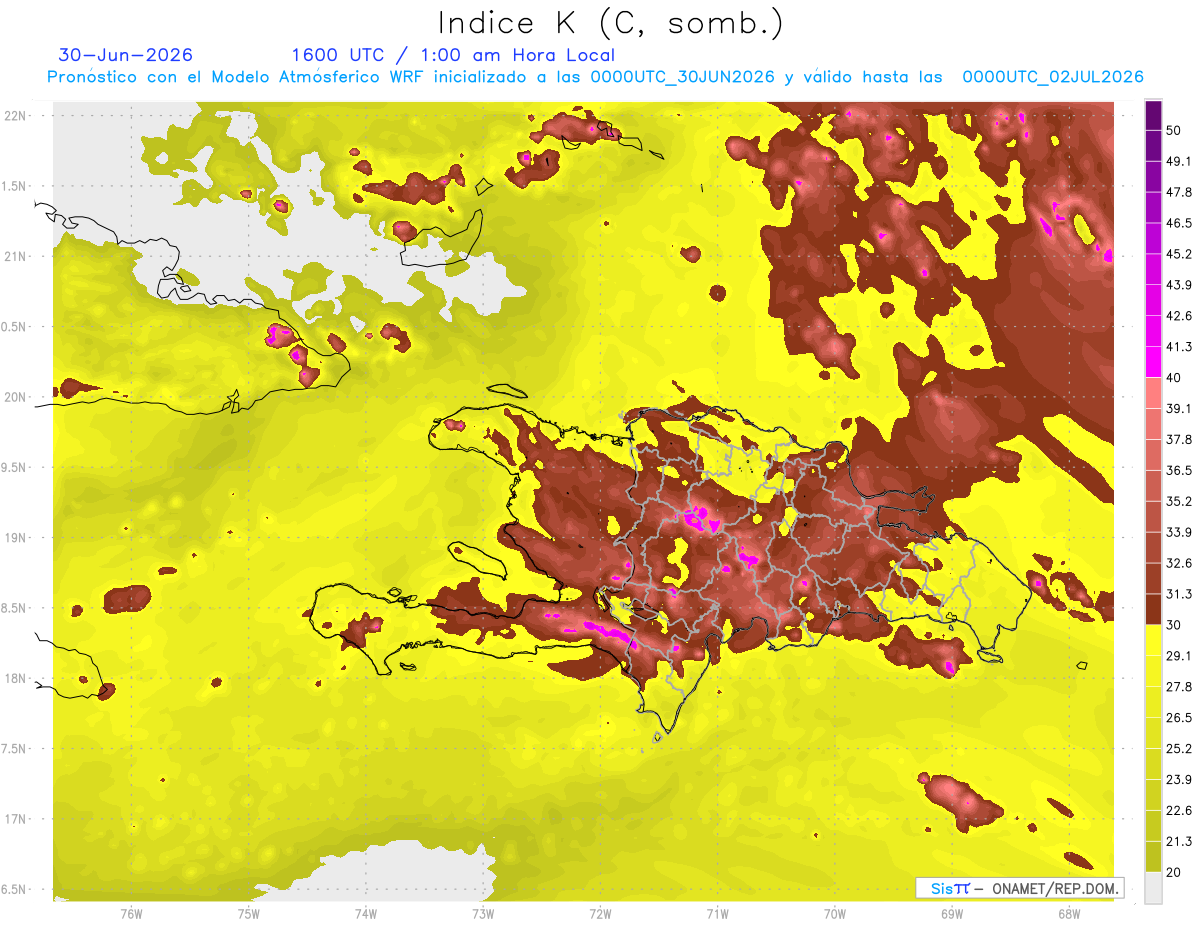Viewport: 1200px width, 927px height.
Task: Click the dark brown legend swatch between 30 and 31.3
Action: pos(1153,609)
